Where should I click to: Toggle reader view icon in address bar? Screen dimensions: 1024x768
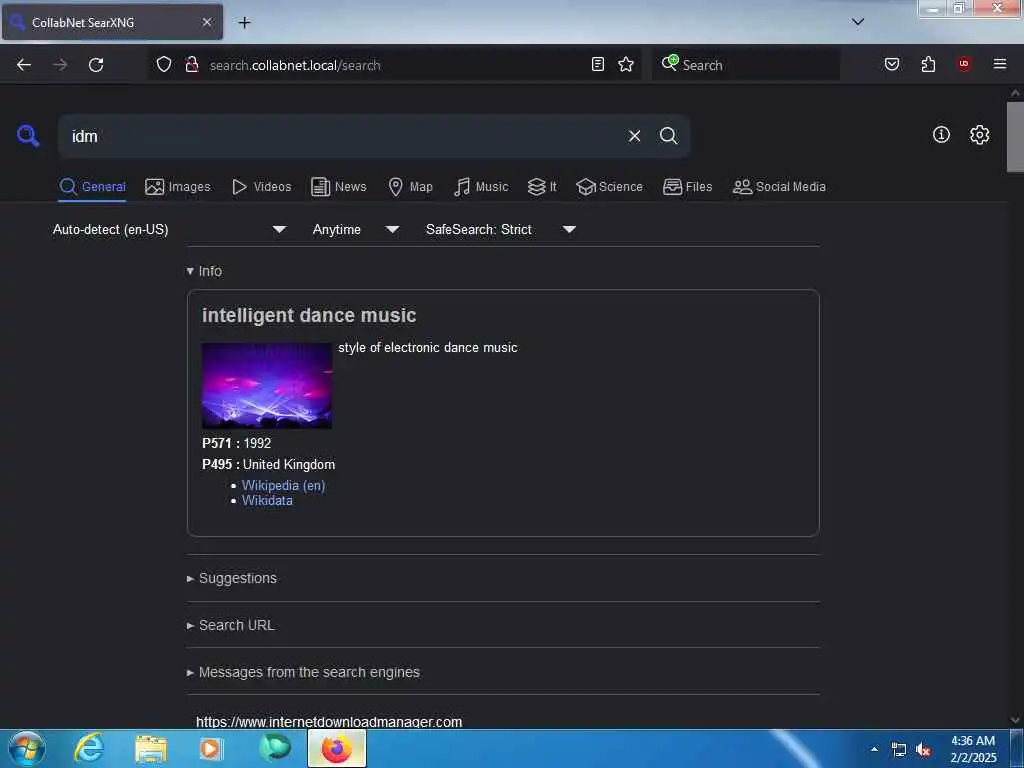pyautogui.click(x=598, y=64)
